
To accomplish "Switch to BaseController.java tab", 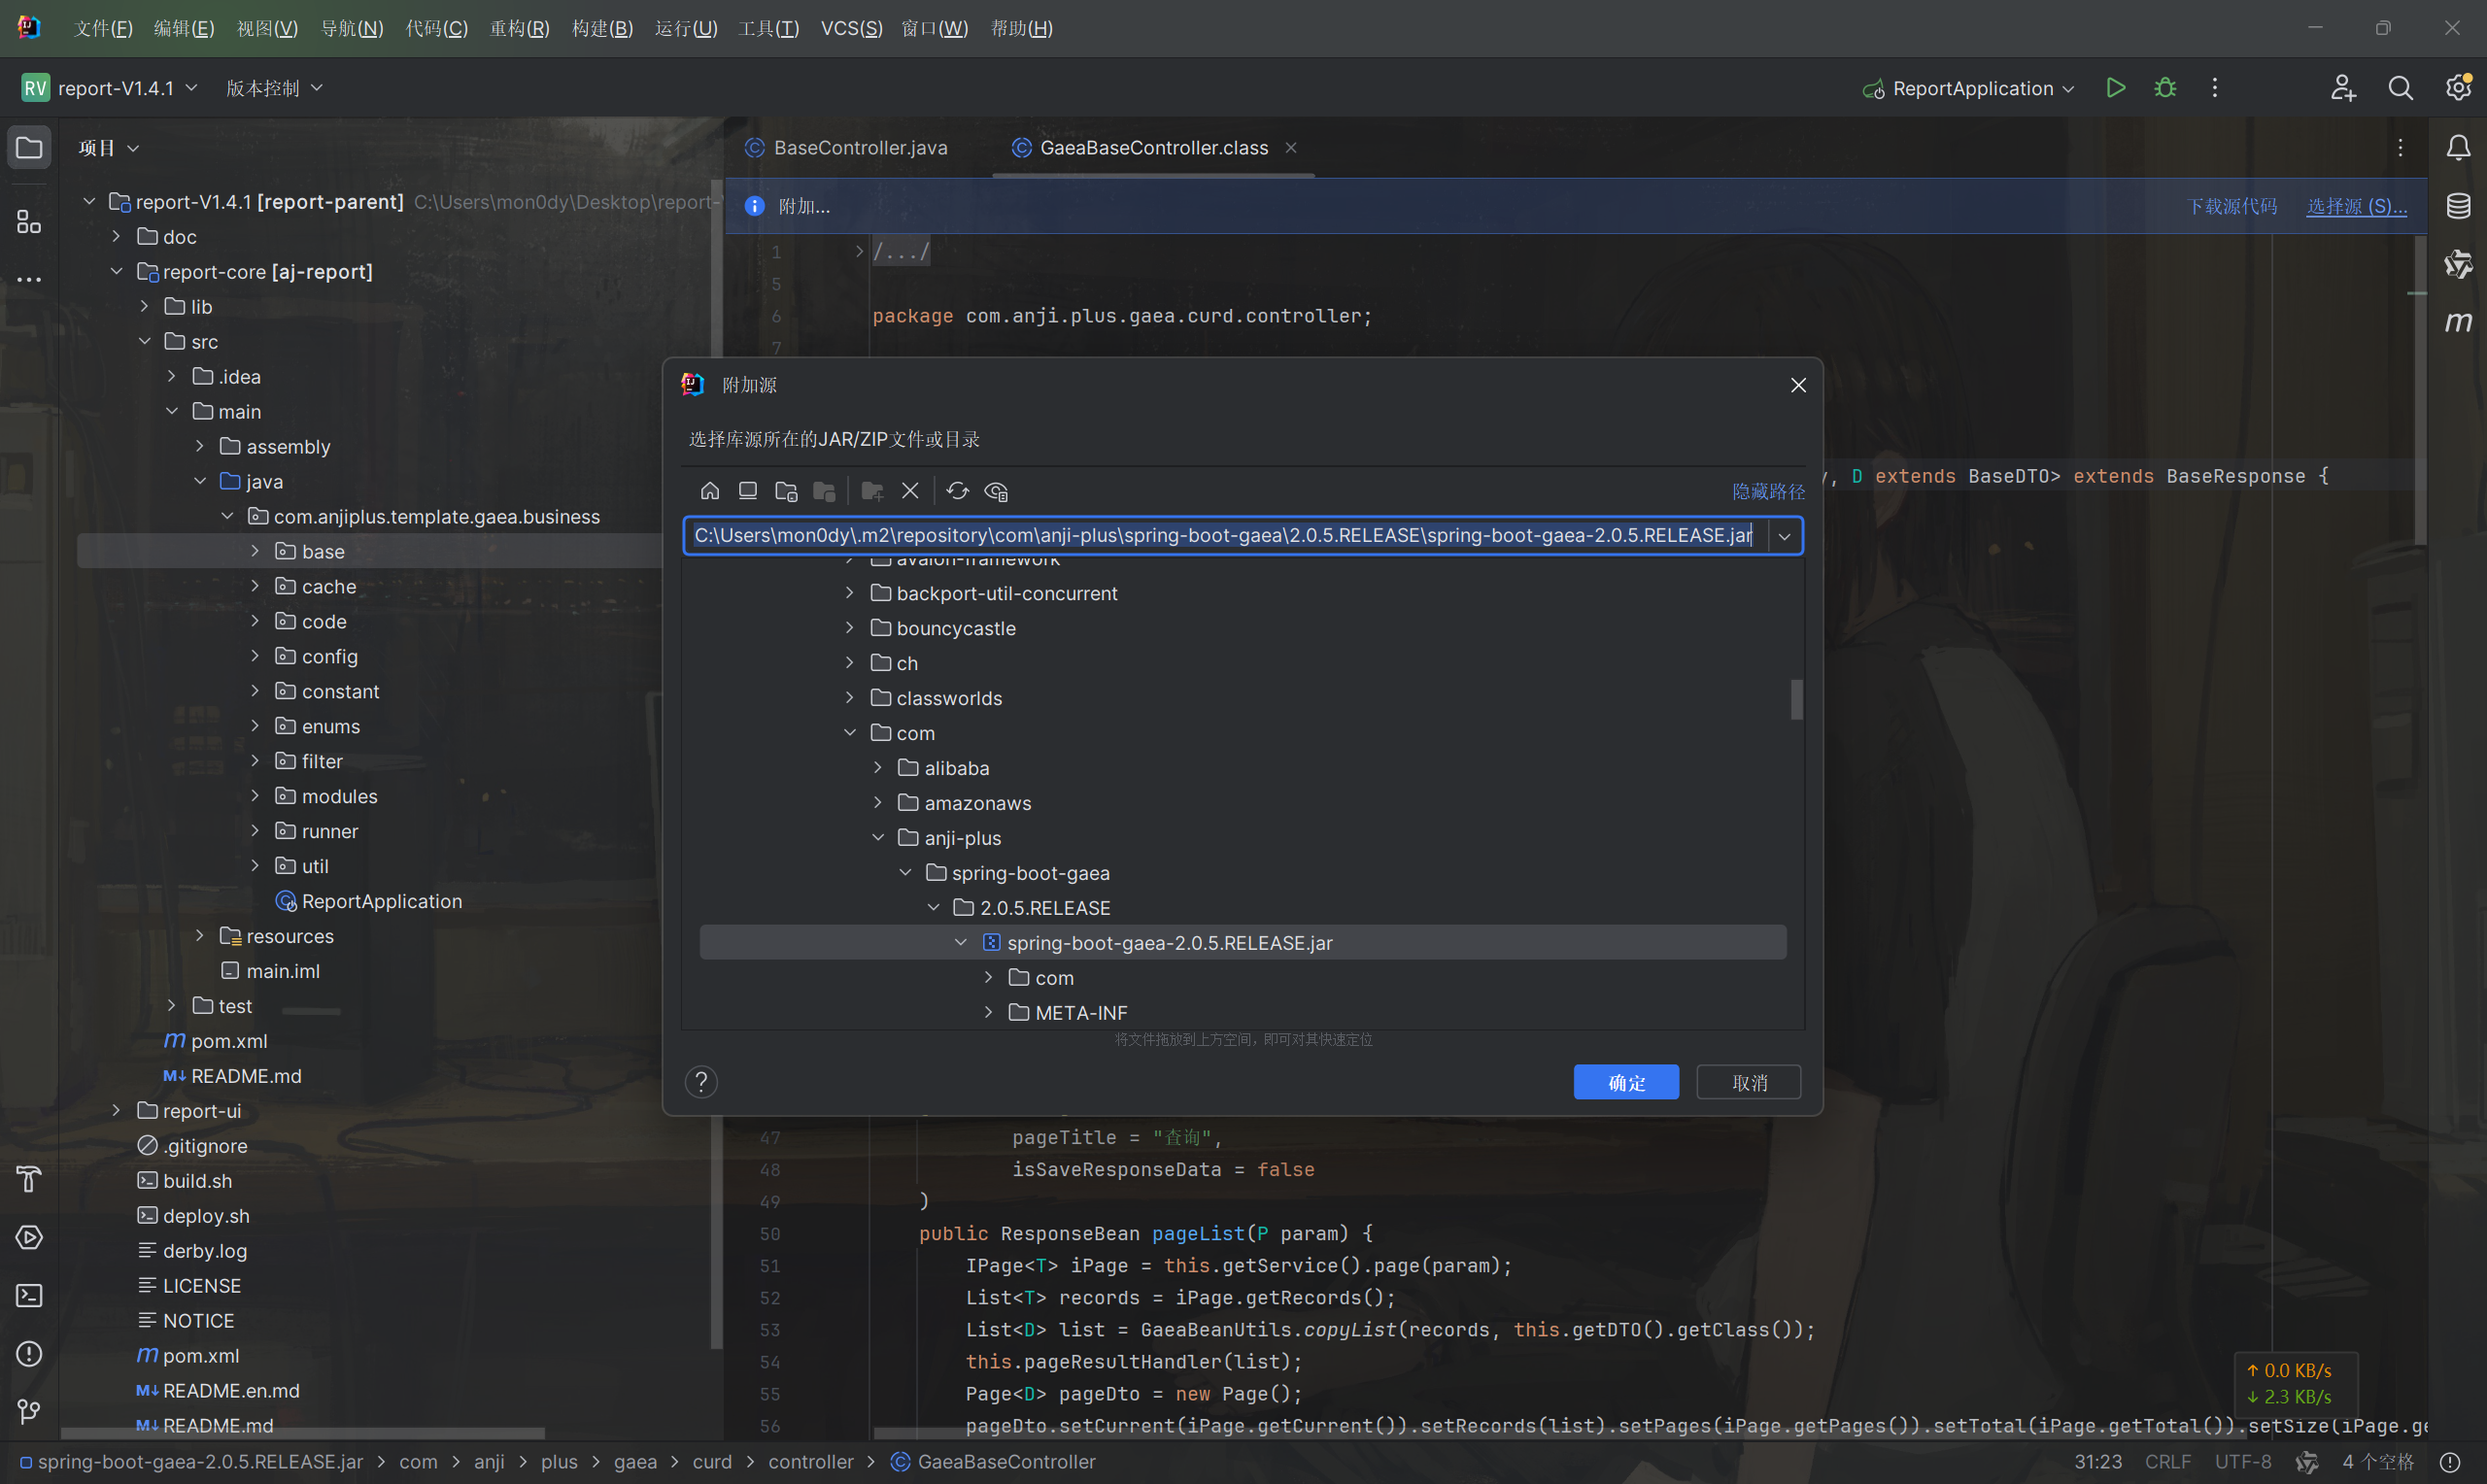I will [x=847, y=148].
